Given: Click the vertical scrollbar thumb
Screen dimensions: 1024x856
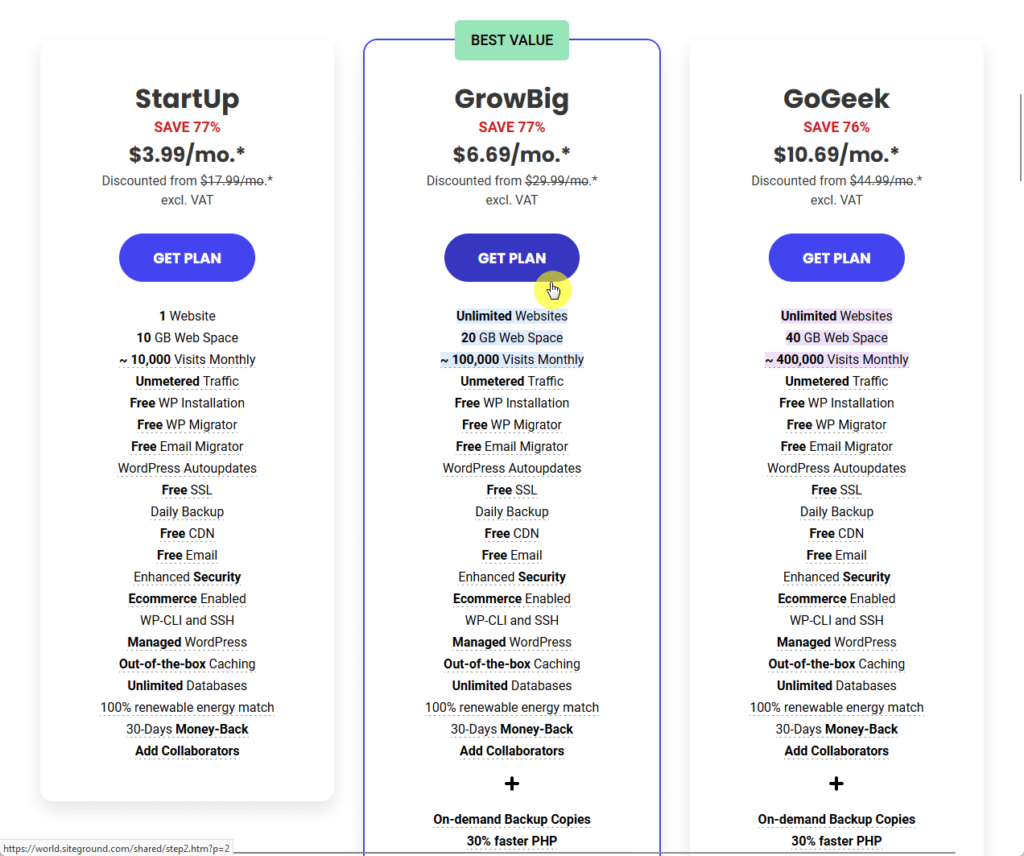Looking at the screenshot, I should pyautogui.click(x=1021, y=137).
